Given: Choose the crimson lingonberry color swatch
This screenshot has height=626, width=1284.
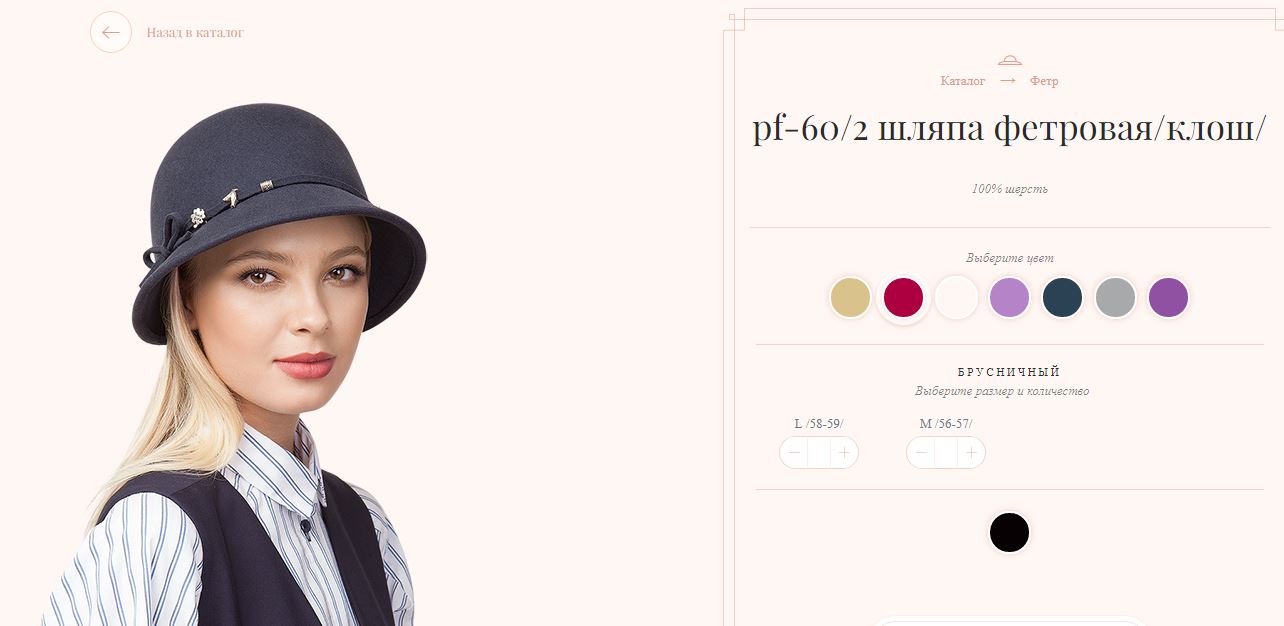Looking at the screenshot, I should [x=903, y=298].
